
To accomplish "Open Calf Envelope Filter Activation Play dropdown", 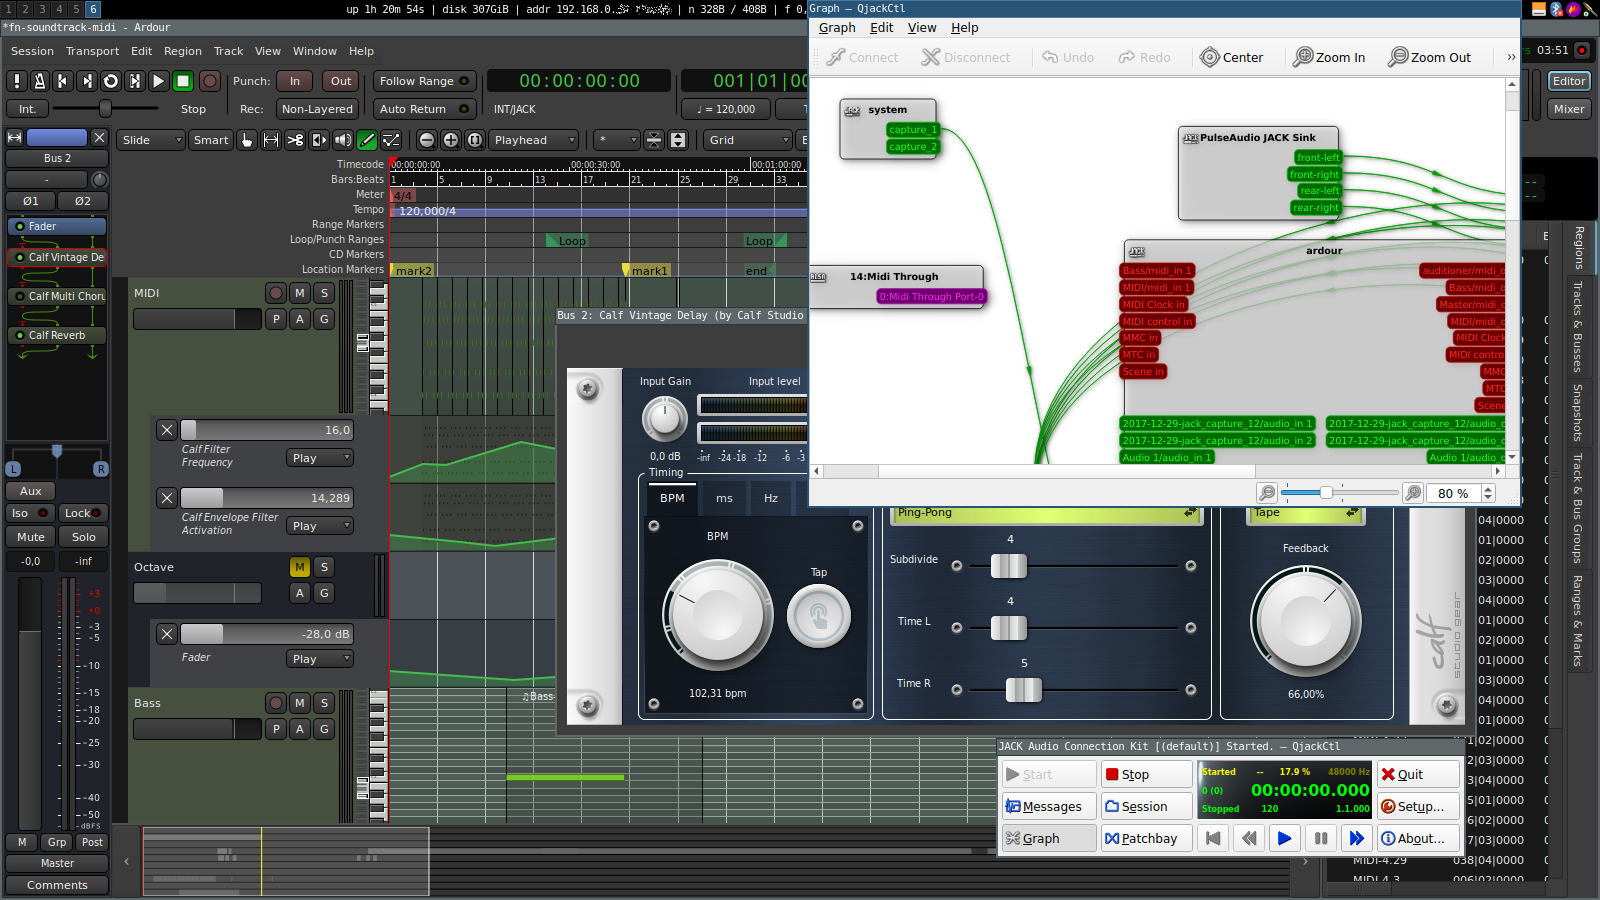I will [320, 526].
